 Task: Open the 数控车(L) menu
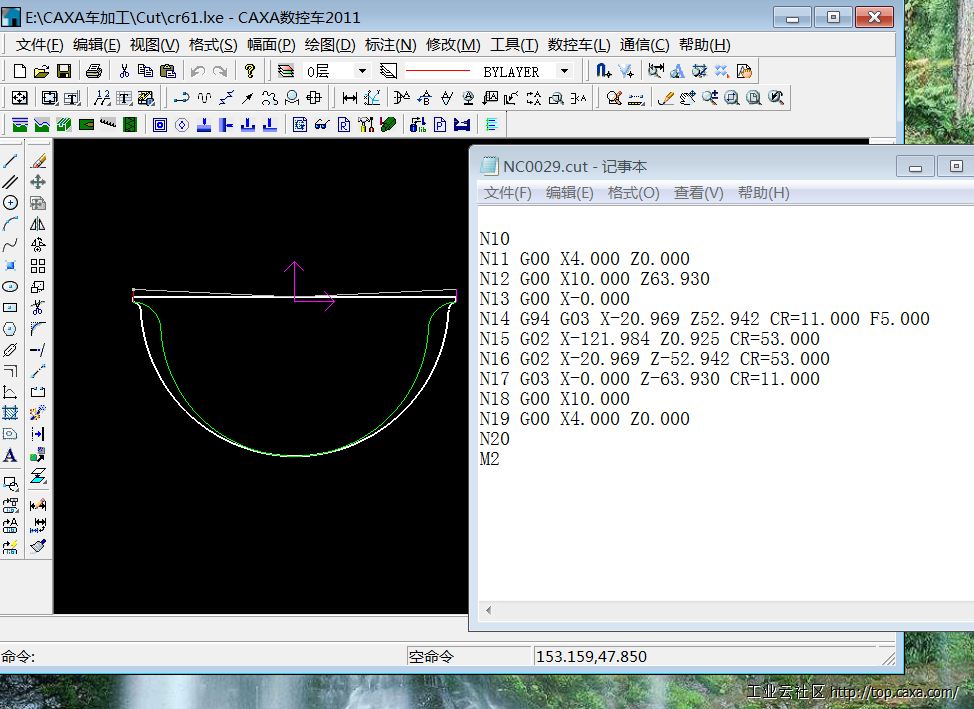579,45
